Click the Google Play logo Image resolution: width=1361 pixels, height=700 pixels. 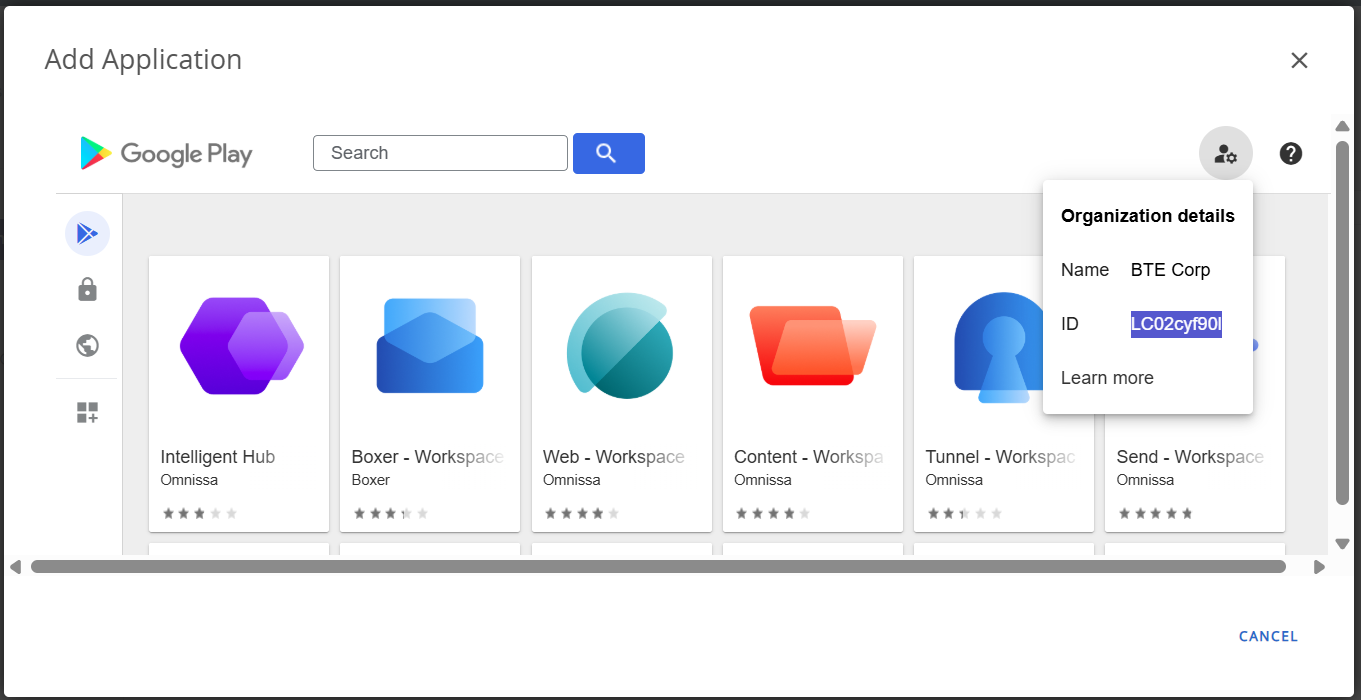tap(166, 153)
